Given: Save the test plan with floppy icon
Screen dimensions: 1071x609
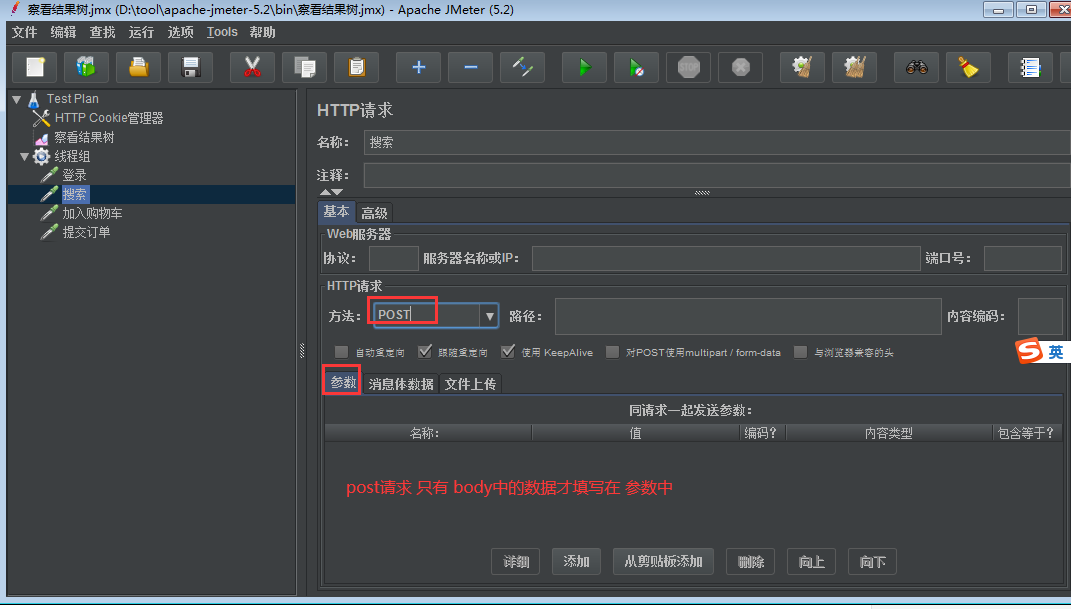Looking at the screenshot, I should coord(190,67).
